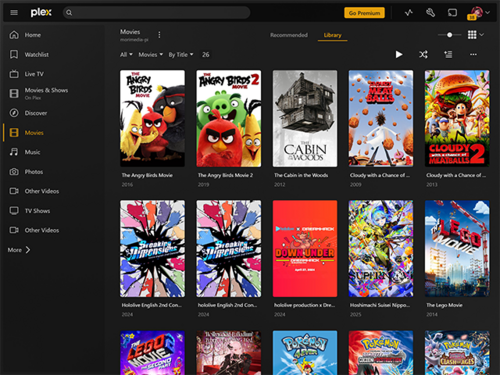Image resolution: width=500 pixels, height=375 pixels.
Task: Open the By Title sort dropdown
Action: pyautogui.click(x=181, y=54)
